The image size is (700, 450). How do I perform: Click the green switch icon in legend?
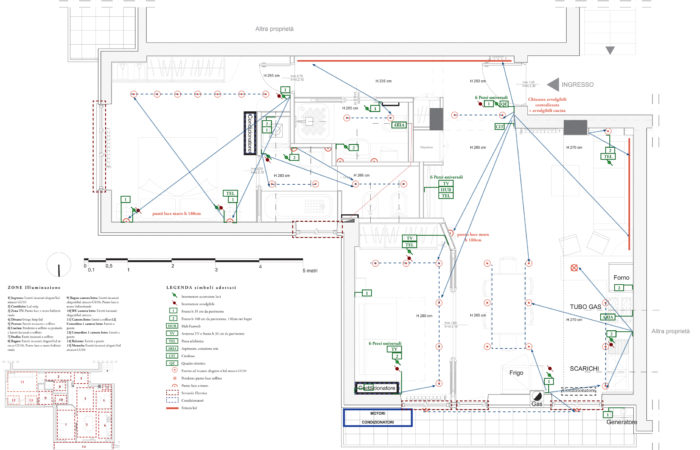pyautogui.click(x=174, y=296)
